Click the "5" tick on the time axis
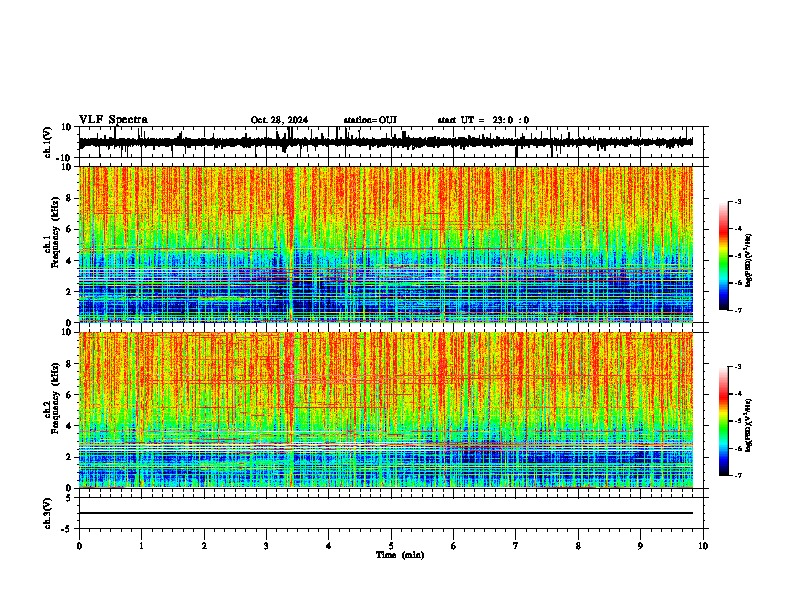The height and width of the screenshot is (612, 792). pyautogui.click(x=391, y=546)
